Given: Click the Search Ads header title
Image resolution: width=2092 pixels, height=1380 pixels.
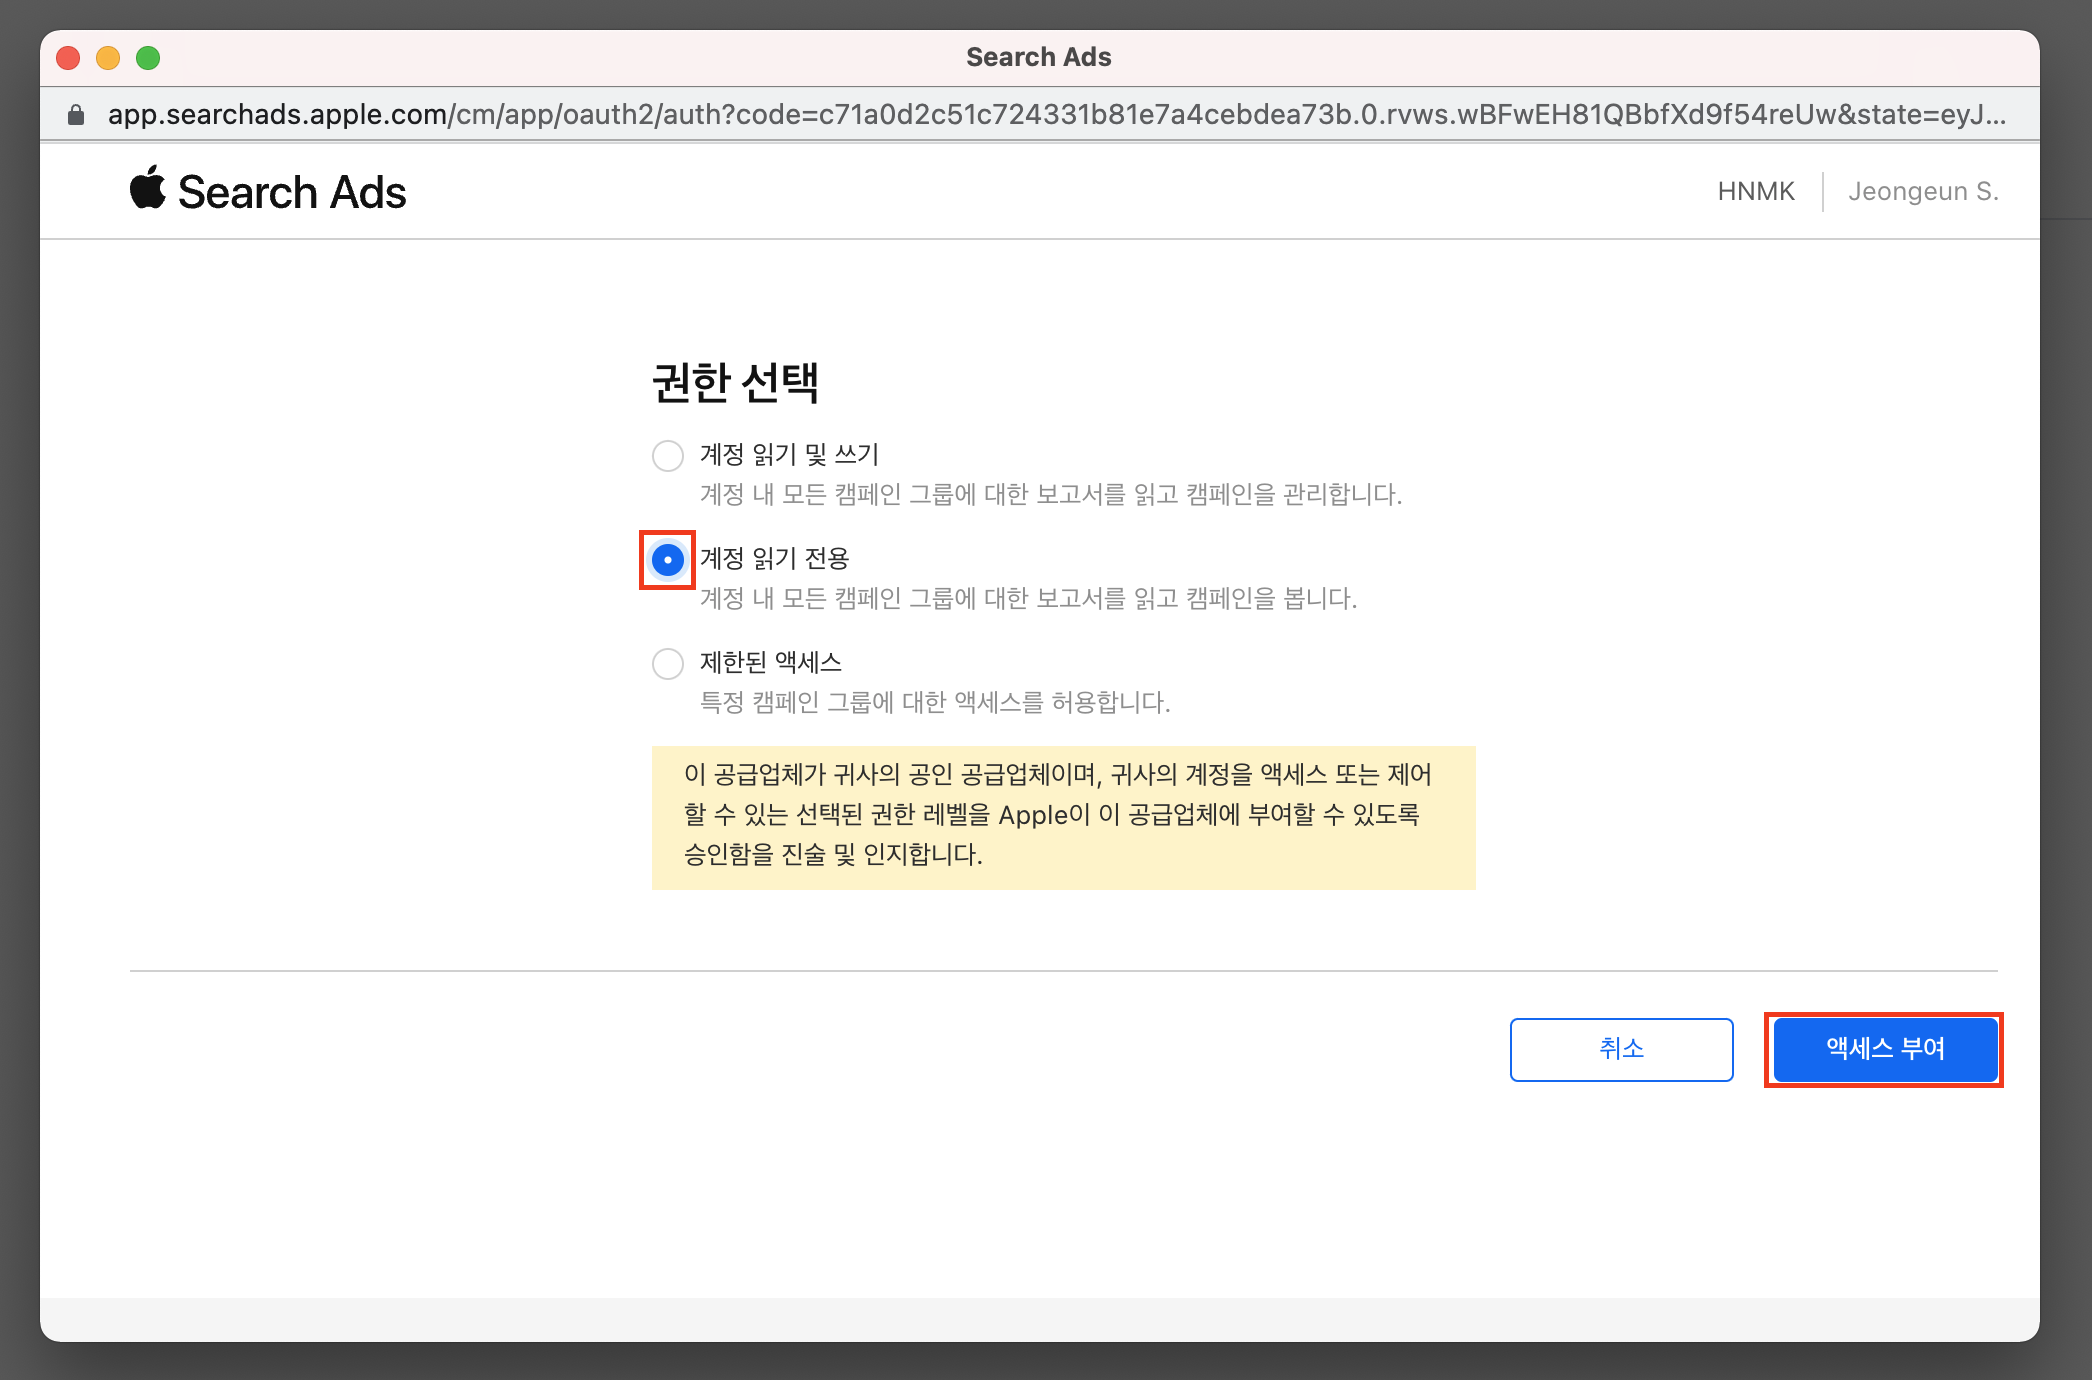Looking at the screenshot, I should [x=292, y=192].
